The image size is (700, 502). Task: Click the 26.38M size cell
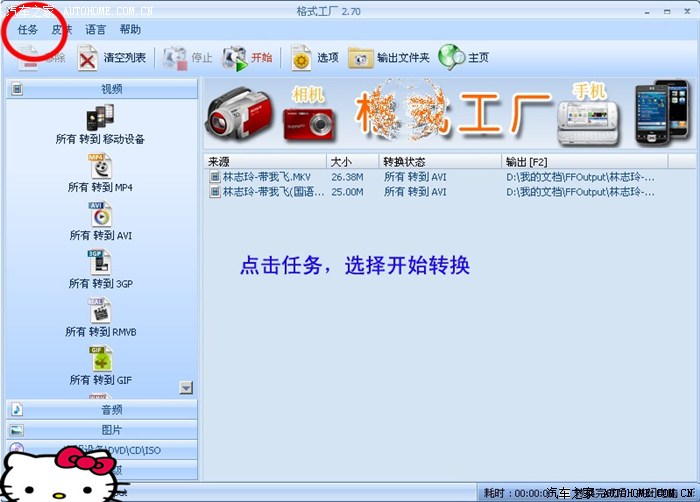click(347, 177)
